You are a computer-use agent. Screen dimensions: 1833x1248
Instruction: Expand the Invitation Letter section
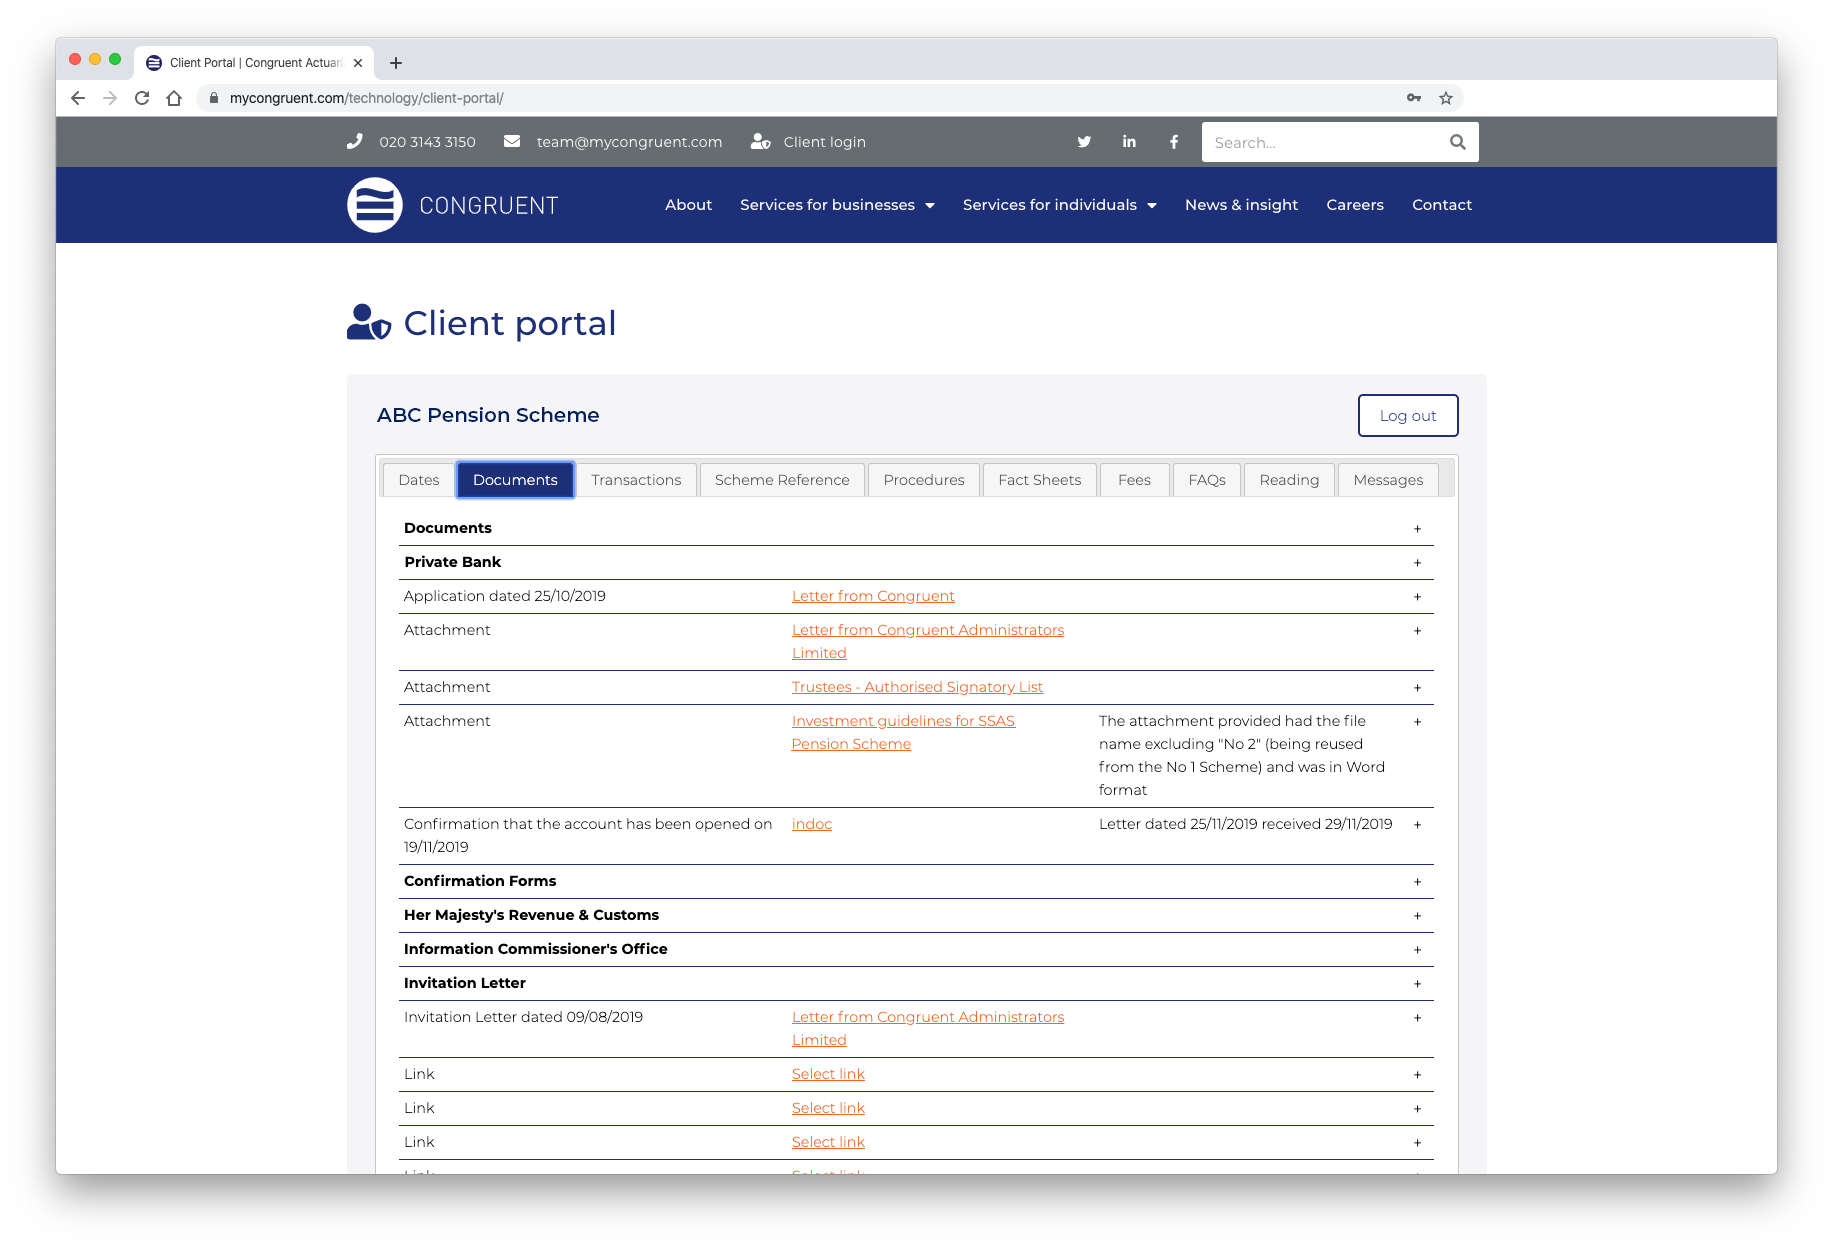click(x=1417, y=984)
